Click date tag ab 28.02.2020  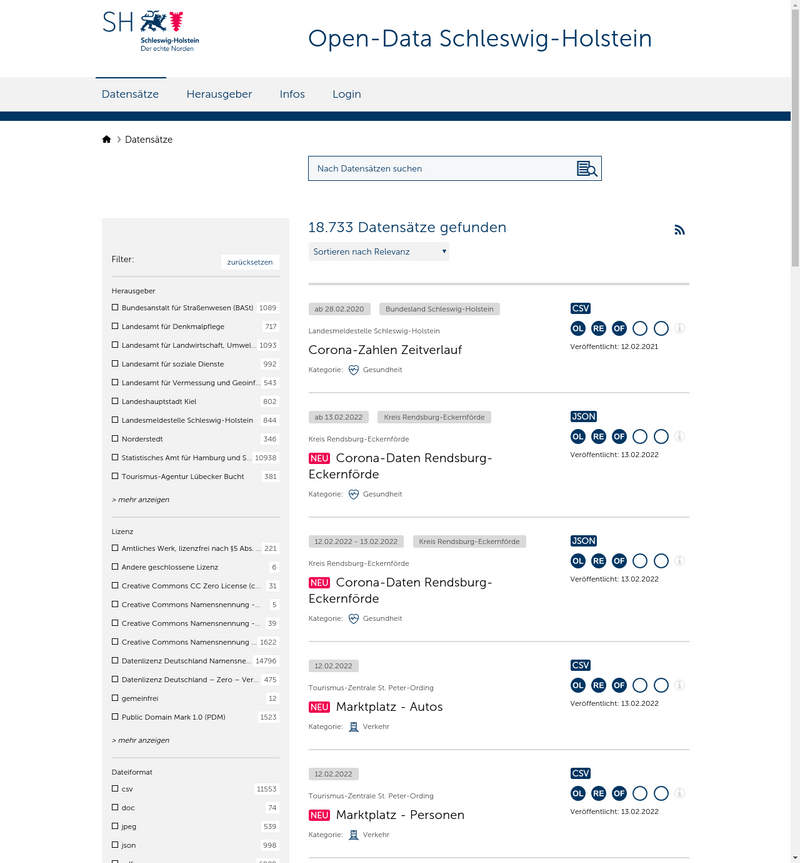[x=339, y=309]
